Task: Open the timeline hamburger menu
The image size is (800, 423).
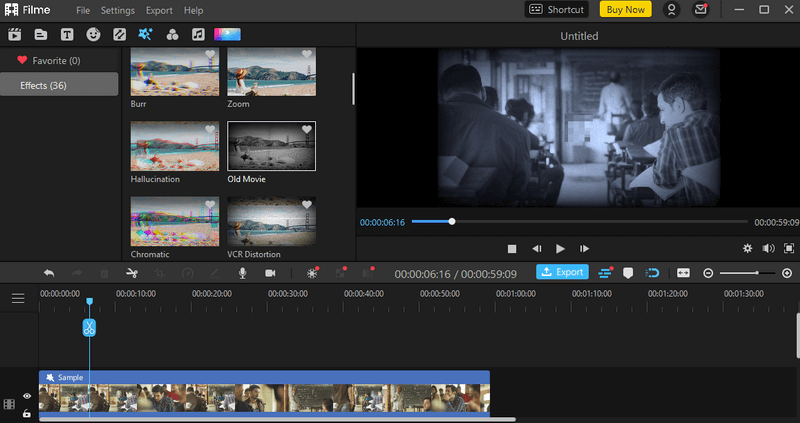Action: click(x=18, y=298)
